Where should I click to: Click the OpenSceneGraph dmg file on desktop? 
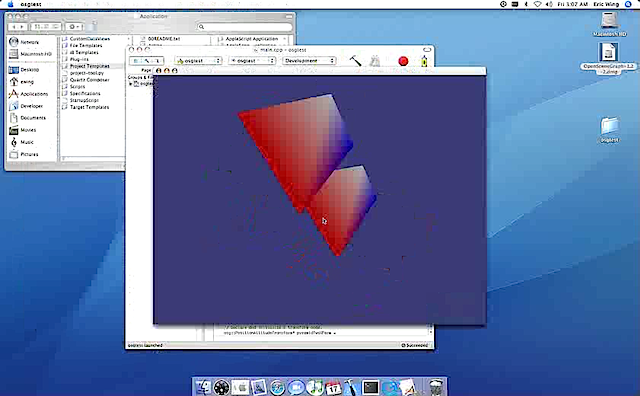pos(608,53)
